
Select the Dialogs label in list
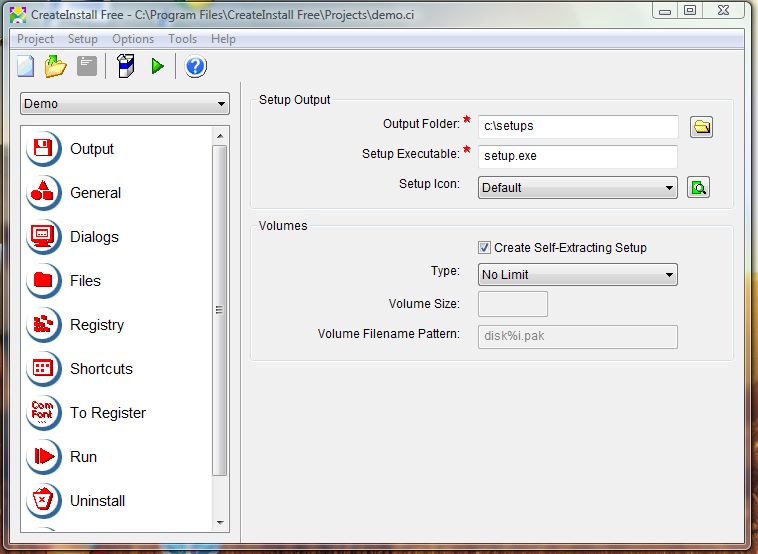point(94,237)
